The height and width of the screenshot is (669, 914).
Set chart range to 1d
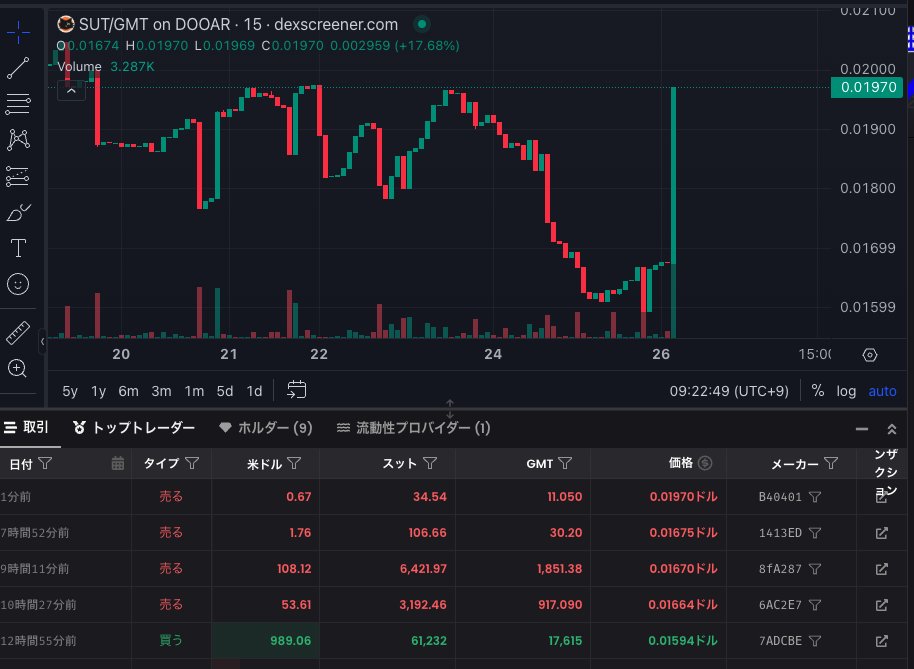pos(255,391)
